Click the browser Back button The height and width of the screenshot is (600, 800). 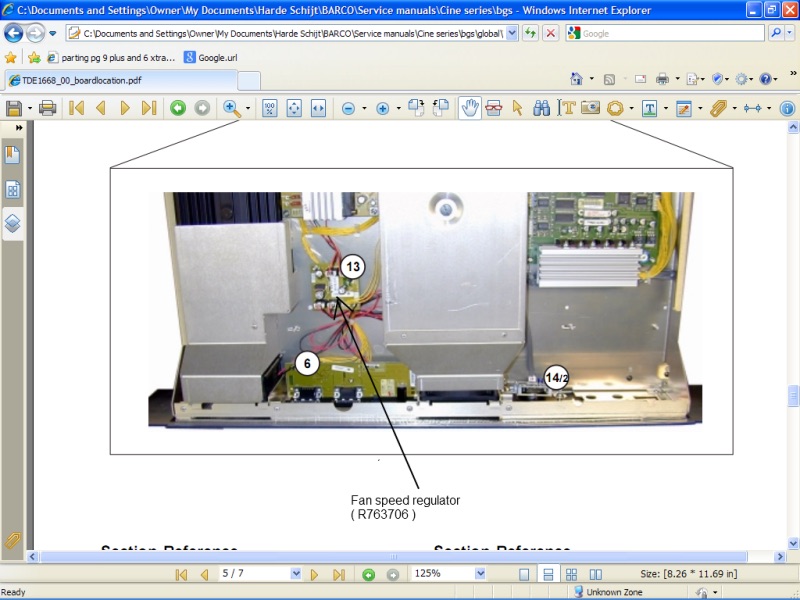coord(13,33)
